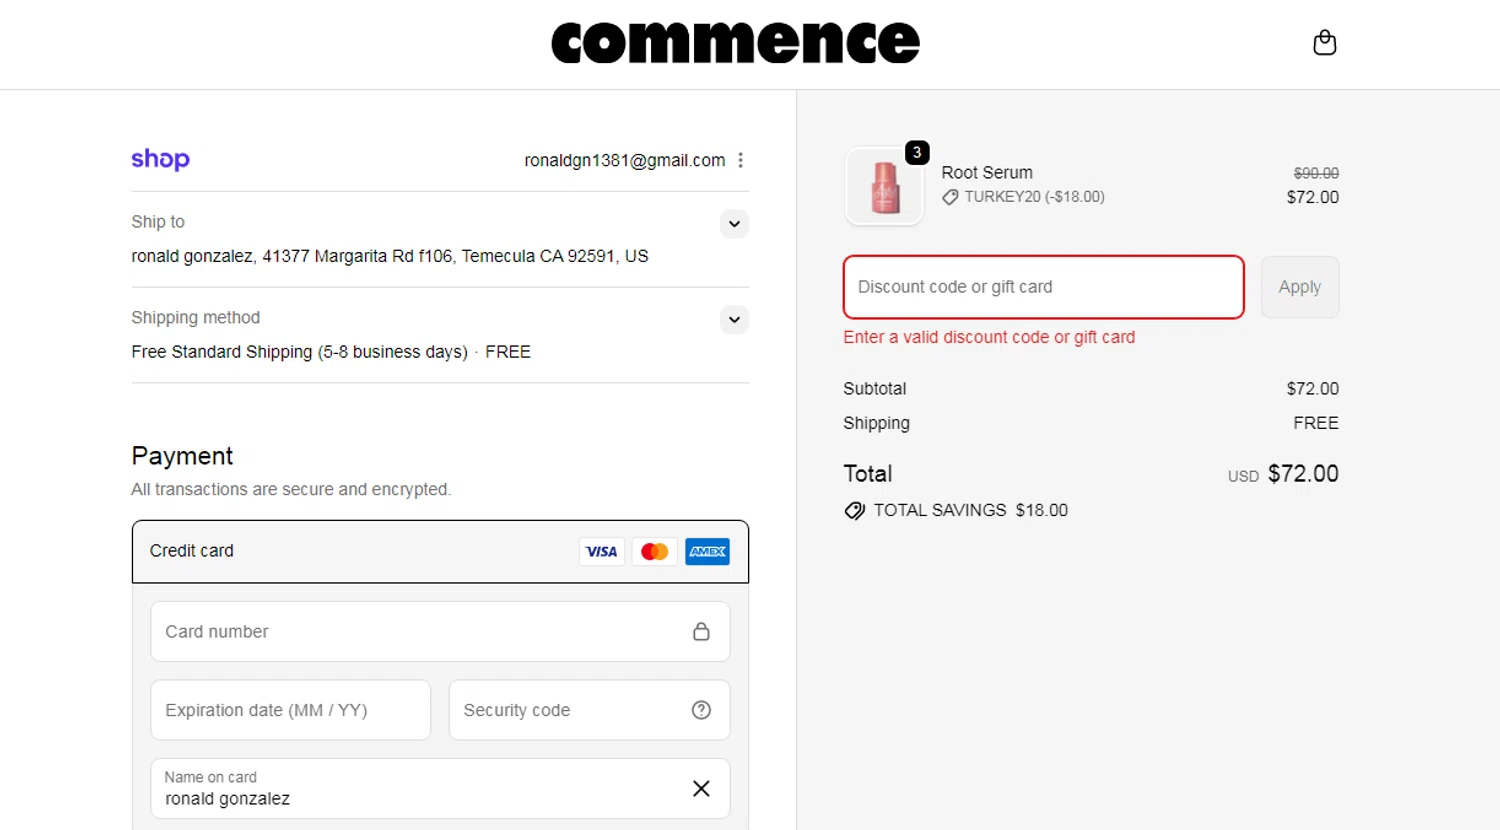Click the quantity badge showing 3
Image resolution: width=1500 pixels, height=830 pixels.
point(916,152)
